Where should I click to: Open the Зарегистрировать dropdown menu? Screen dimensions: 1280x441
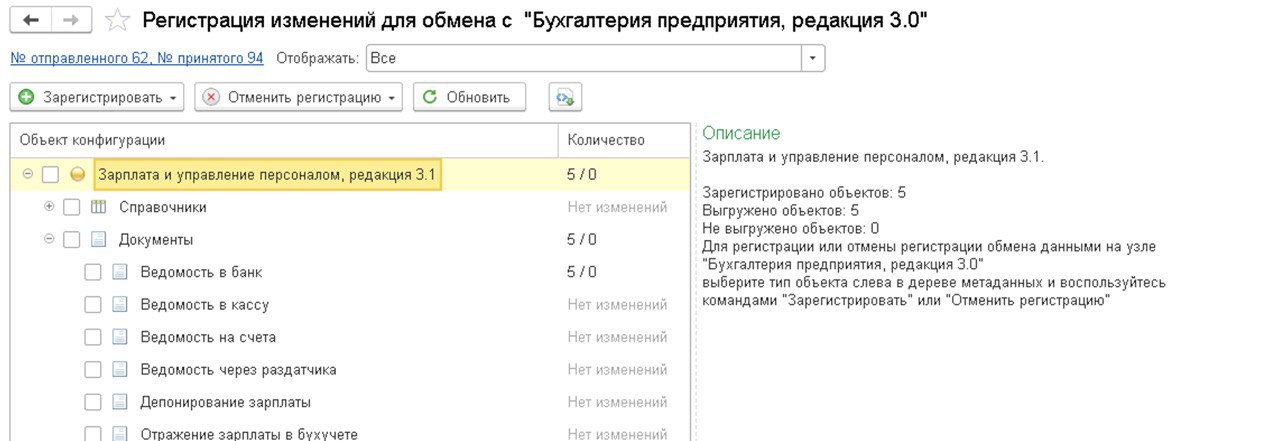(x=173, y=98)
